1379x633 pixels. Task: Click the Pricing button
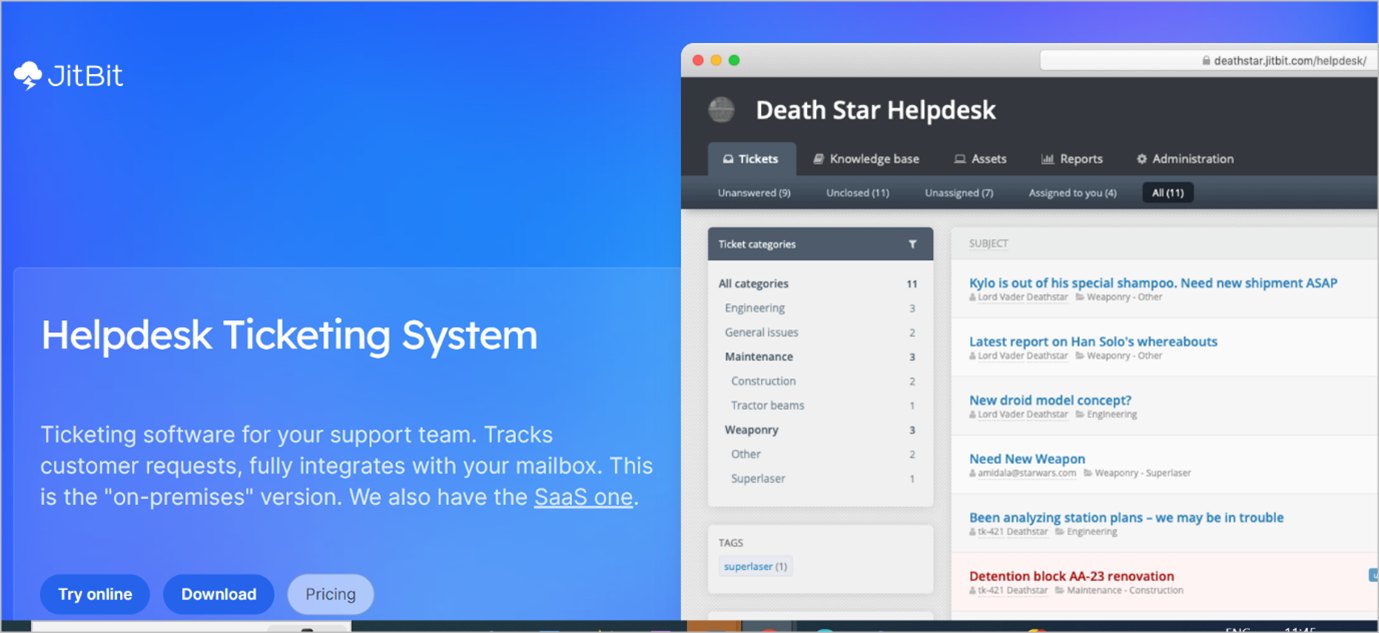(330, 594)
